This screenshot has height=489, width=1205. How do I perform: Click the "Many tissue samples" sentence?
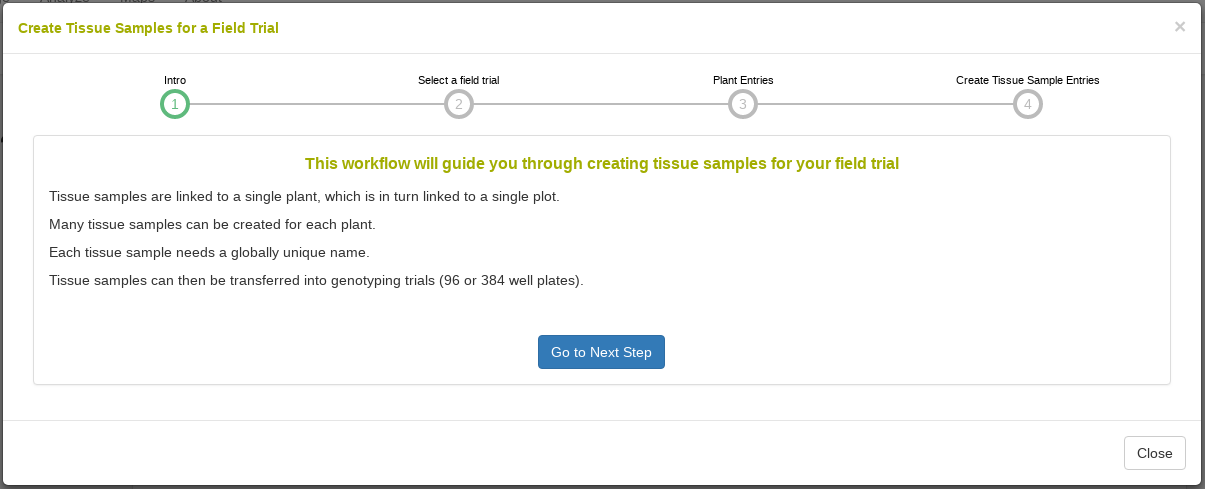click(x=212, y=224)
